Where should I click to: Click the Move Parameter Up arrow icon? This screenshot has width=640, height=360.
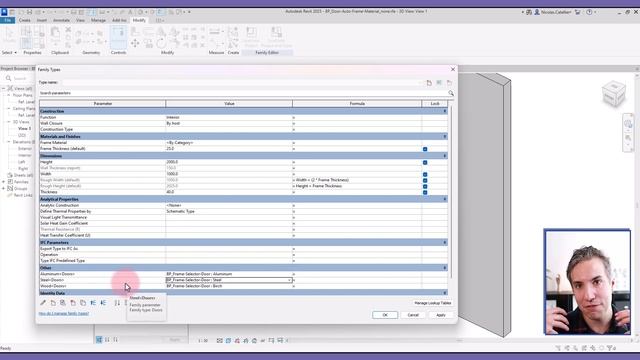[93, 303]
